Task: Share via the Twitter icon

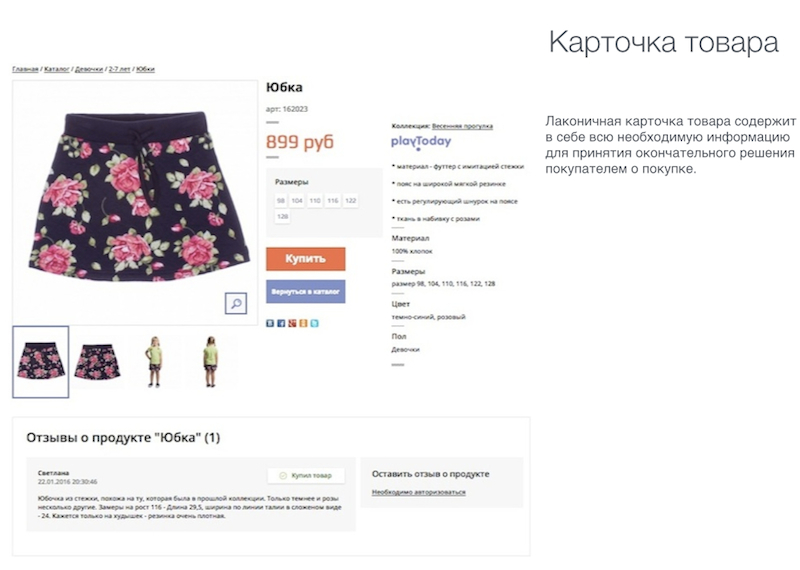Action: (315, 323)
